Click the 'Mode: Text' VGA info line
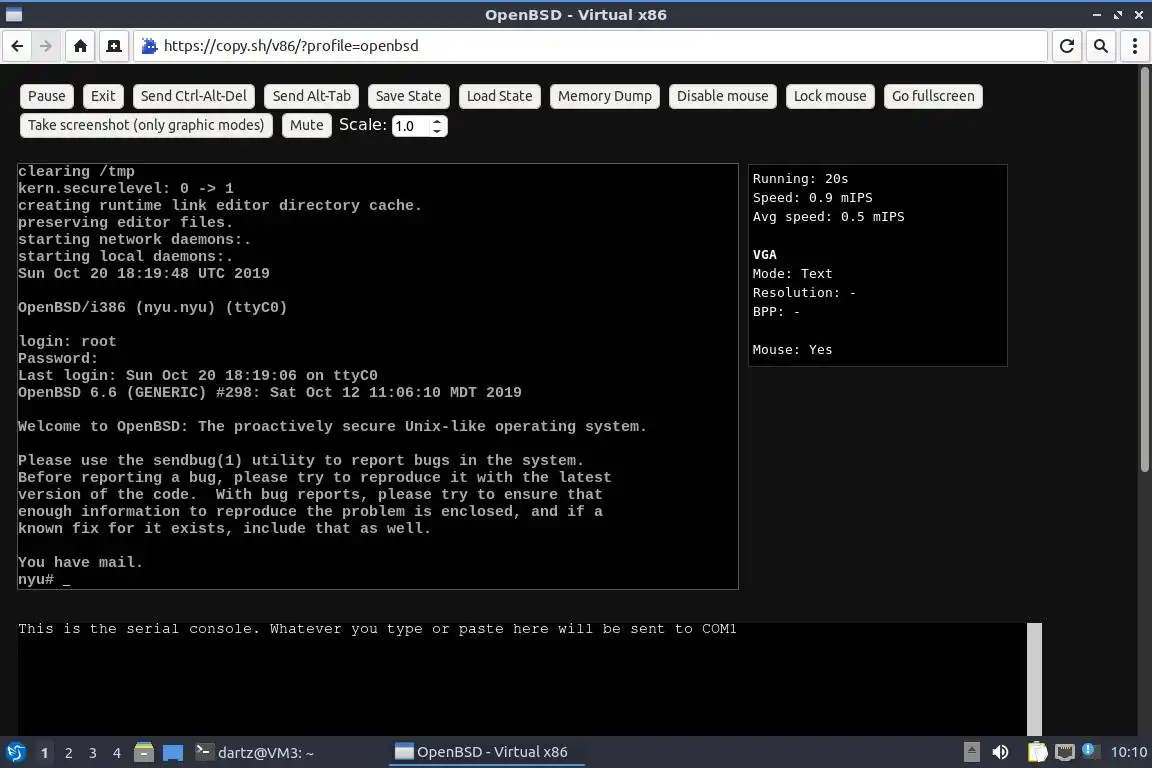 click(792, 273)
